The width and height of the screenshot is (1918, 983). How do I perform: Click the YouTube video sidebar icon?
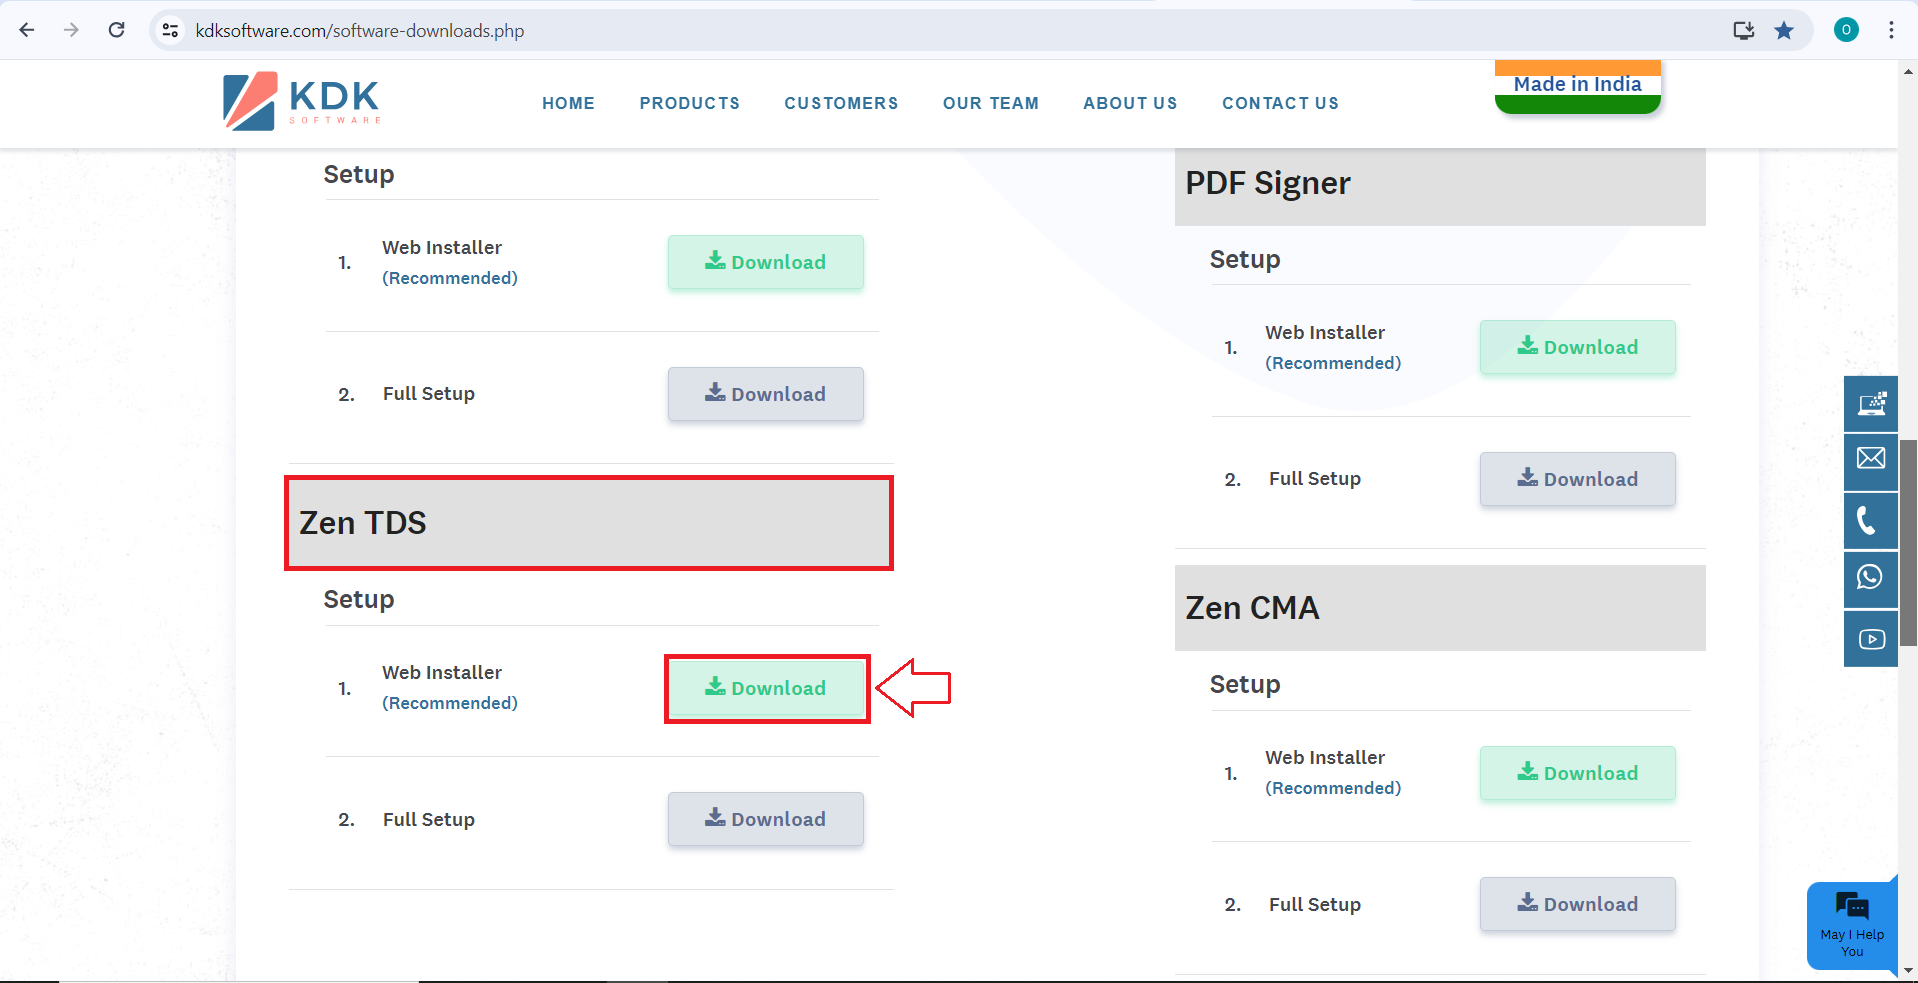1870,638
